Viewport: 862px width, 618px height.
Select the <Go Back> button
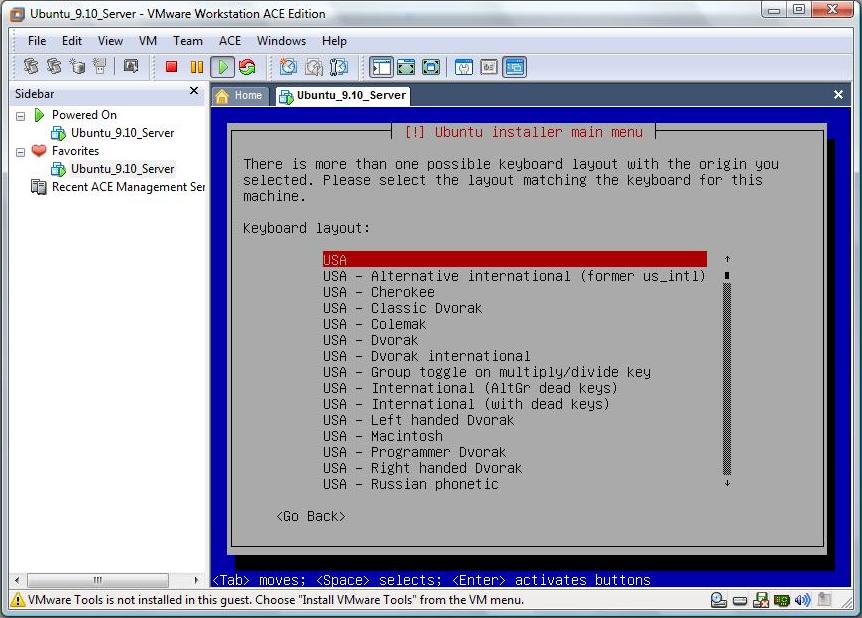point(311,516)
